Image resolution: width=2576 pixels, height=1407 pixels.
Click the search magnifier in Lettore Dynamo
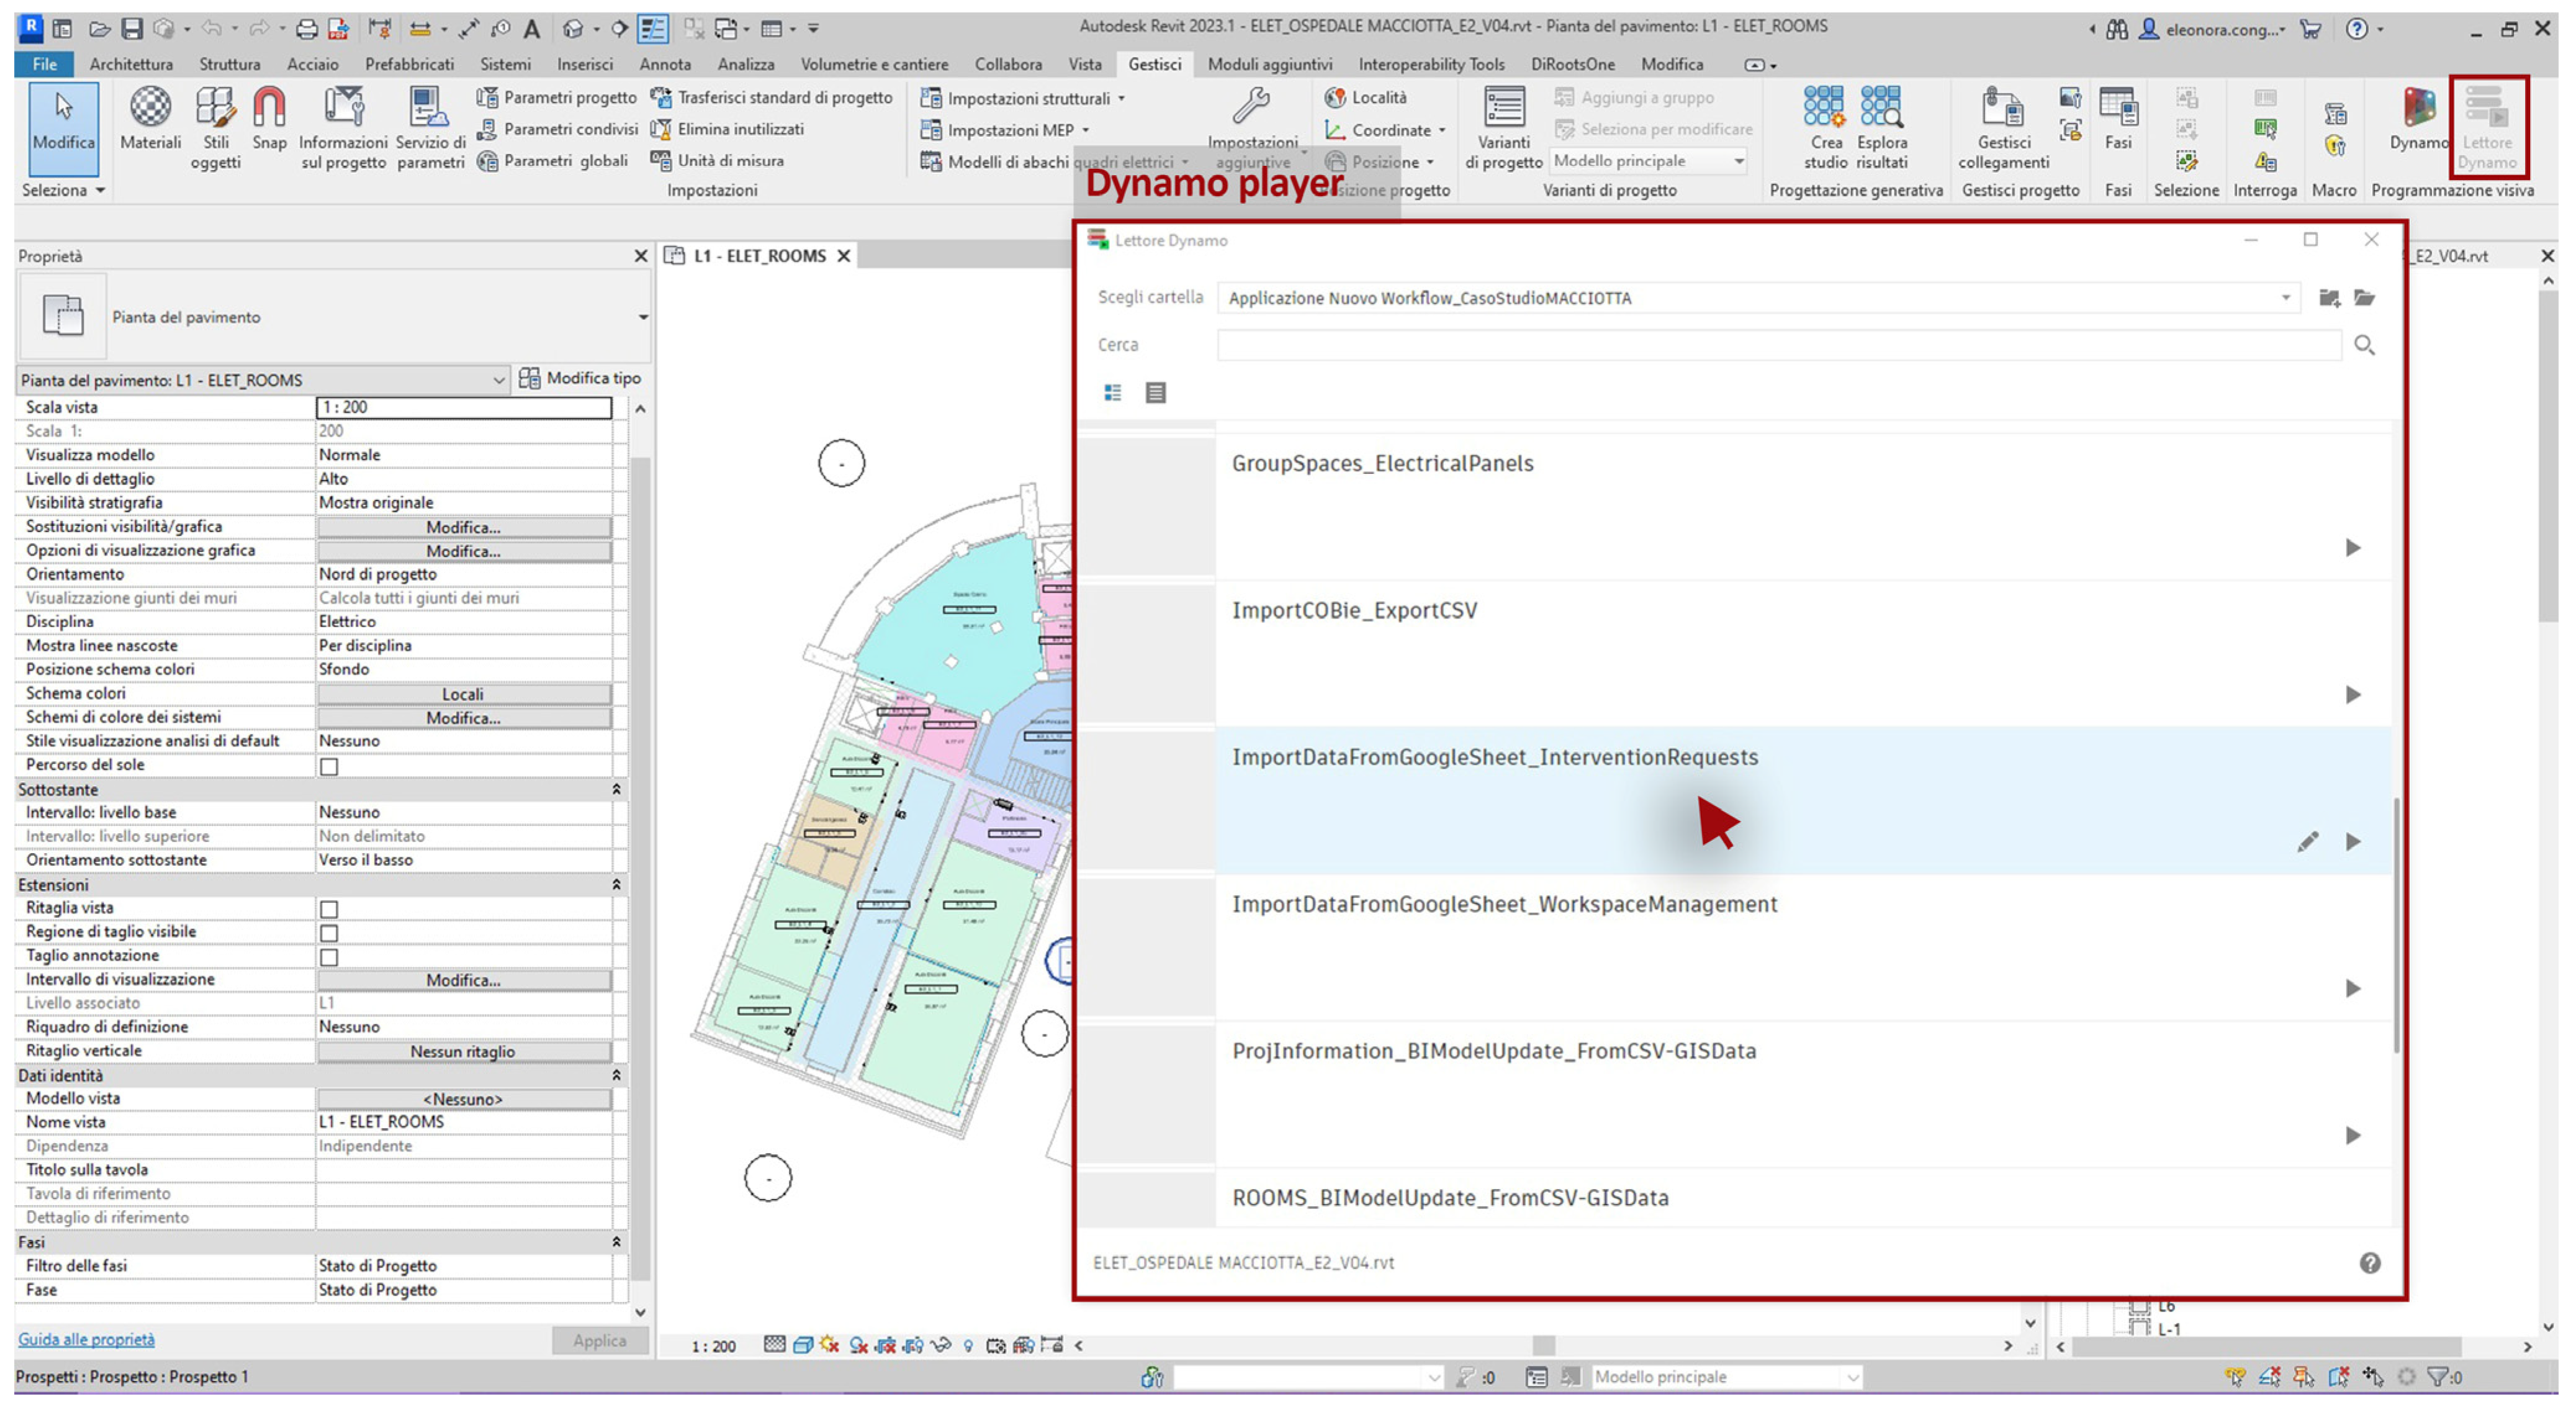[2363, 345]
